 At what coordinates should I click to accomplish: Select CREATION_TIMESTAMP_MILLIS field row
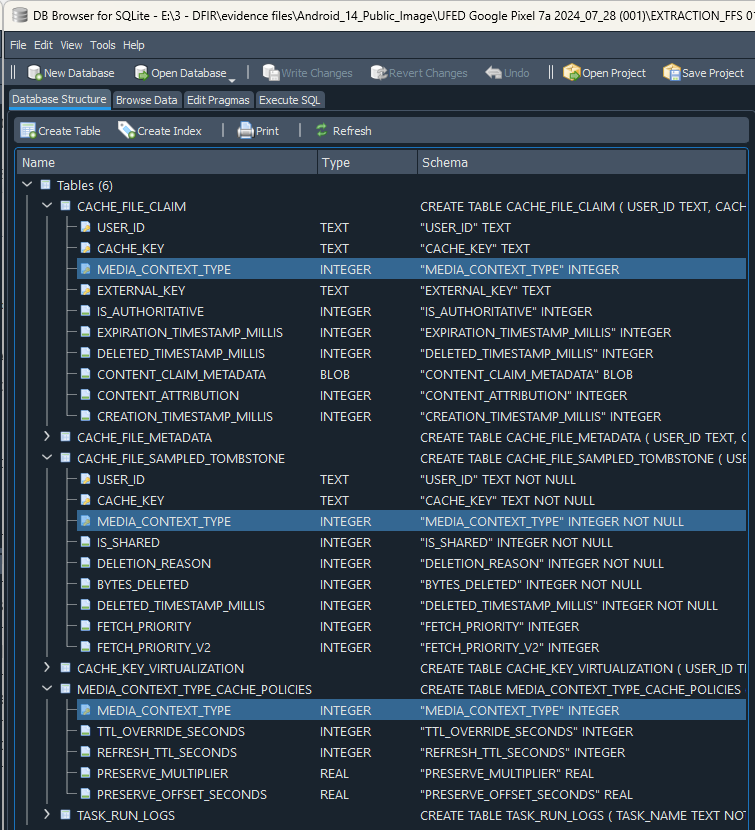coord(411,417)
